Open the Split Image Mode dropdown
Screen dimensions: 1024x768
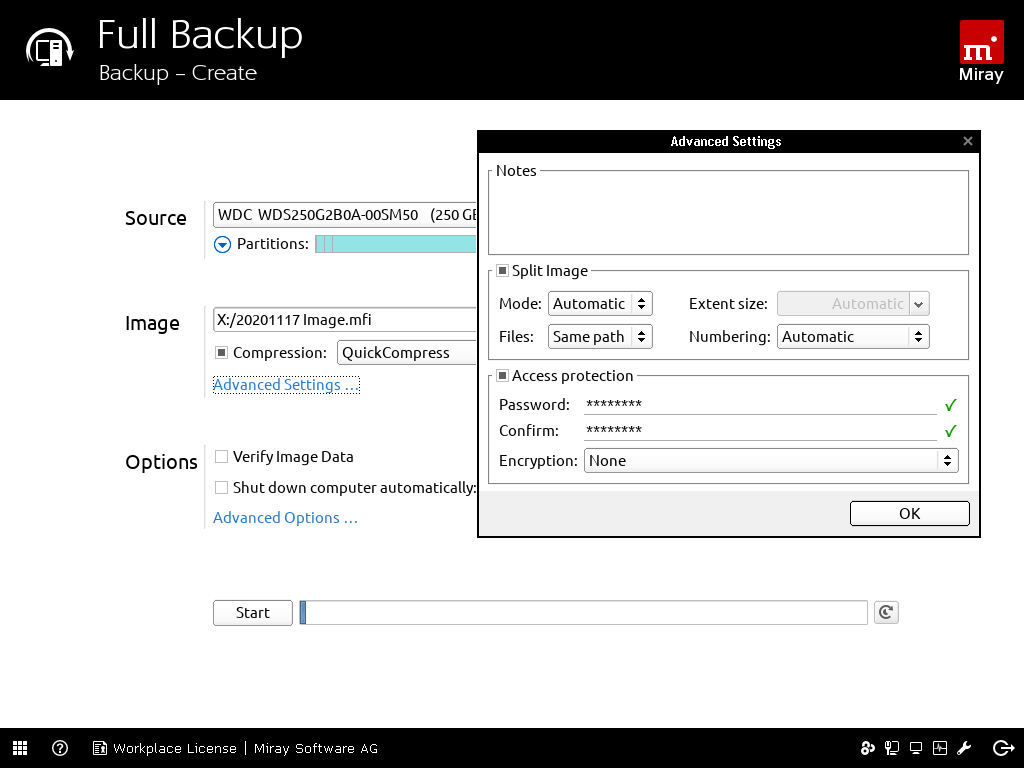[600, 304]
